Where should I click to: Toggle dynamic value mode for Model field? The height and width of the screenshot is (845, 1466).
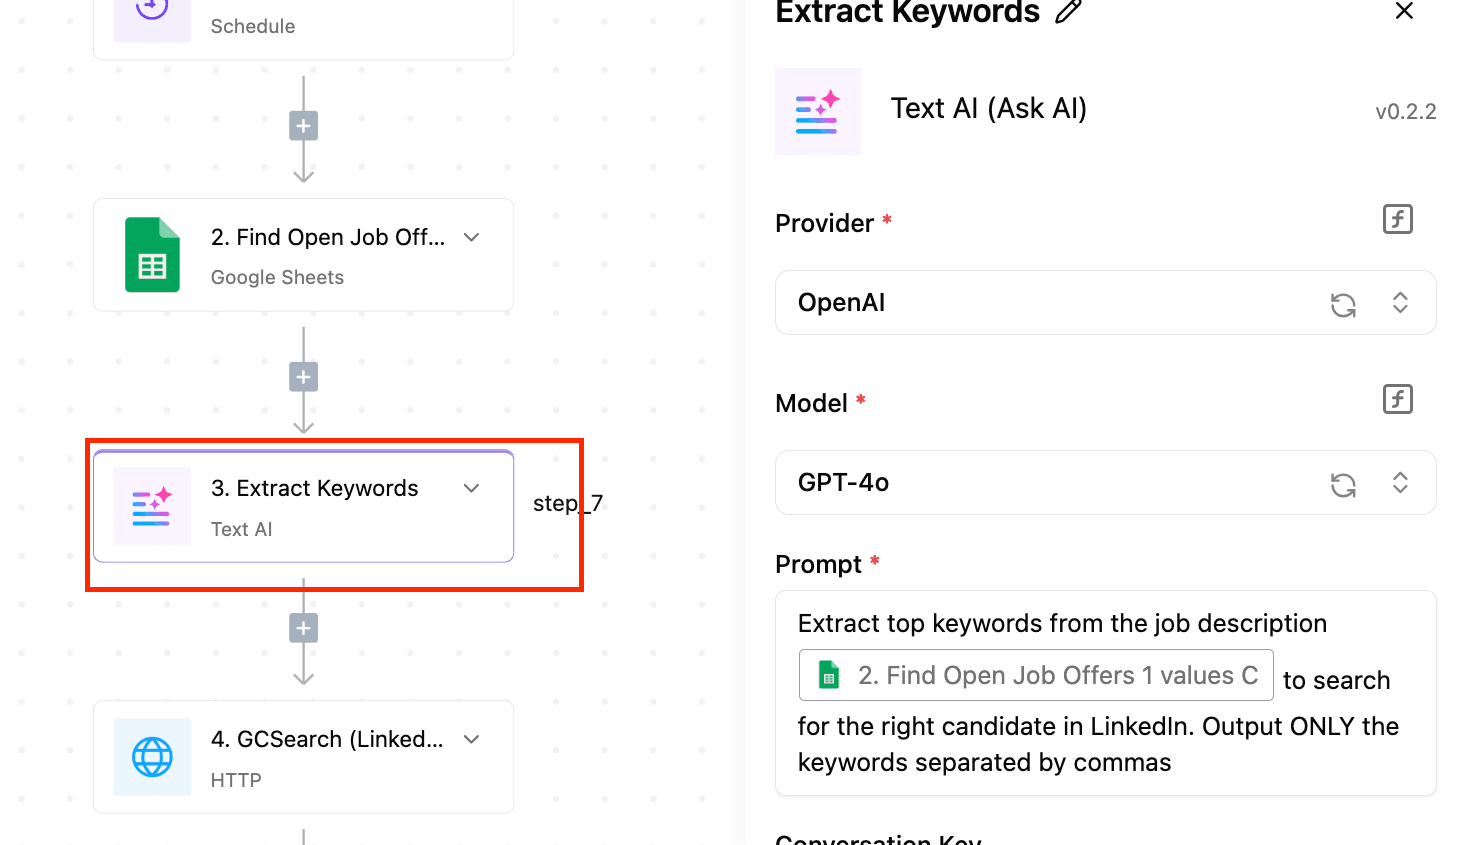[1397, 399]
